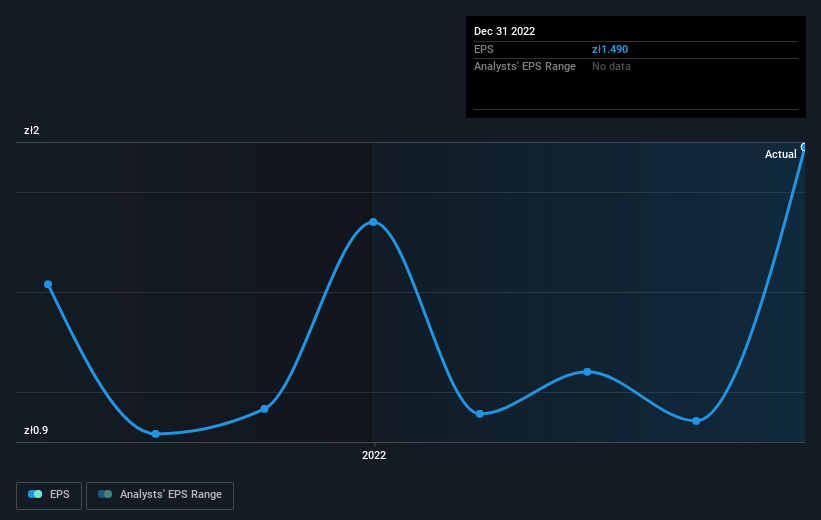Click the 'No data' analysts range value
This screenshot has width=821, height=520.
coord(611,67)
